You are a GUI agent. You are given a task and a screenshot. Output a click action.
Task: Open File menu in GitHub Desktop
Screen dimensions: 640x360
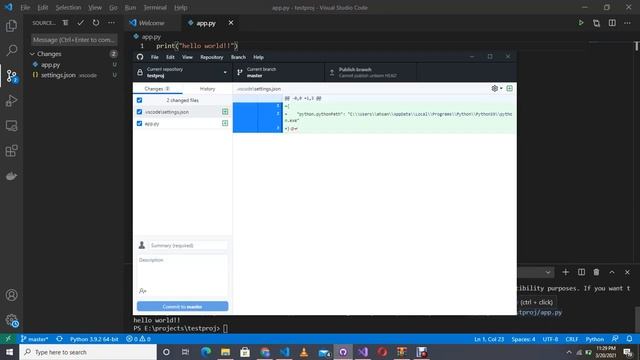pyautogui.click(x=155, y=57)
